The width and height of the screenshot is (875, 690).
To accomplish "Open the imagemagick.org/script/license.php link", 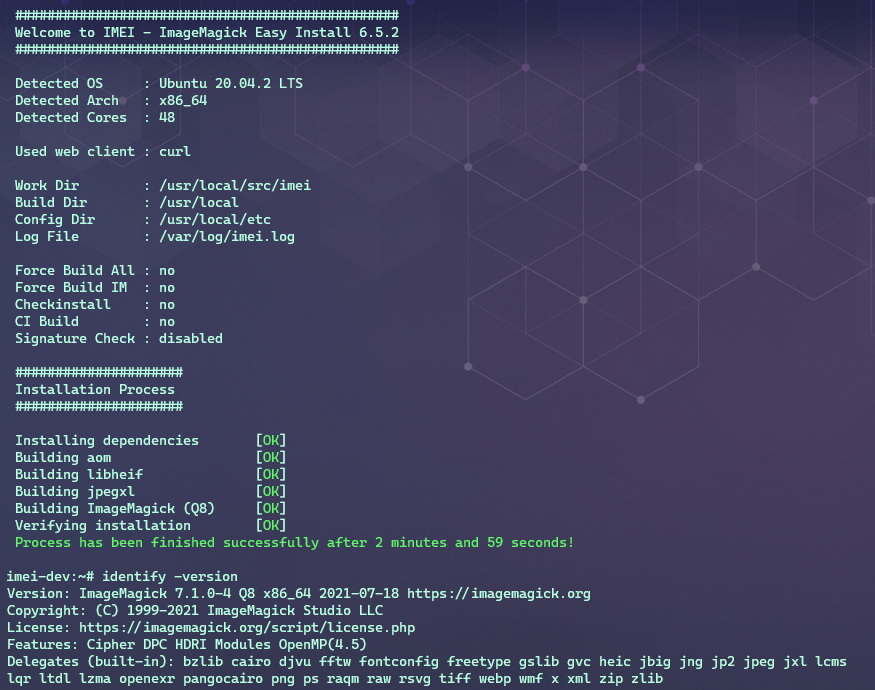I will [247, 627].
